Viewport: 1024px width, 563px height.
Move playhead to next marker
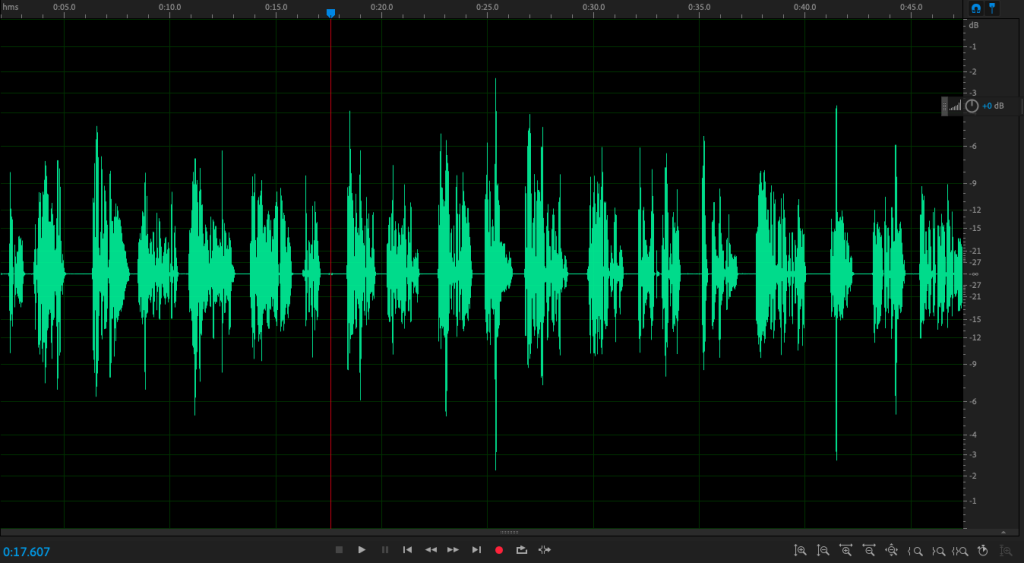(x=477, y=550)
